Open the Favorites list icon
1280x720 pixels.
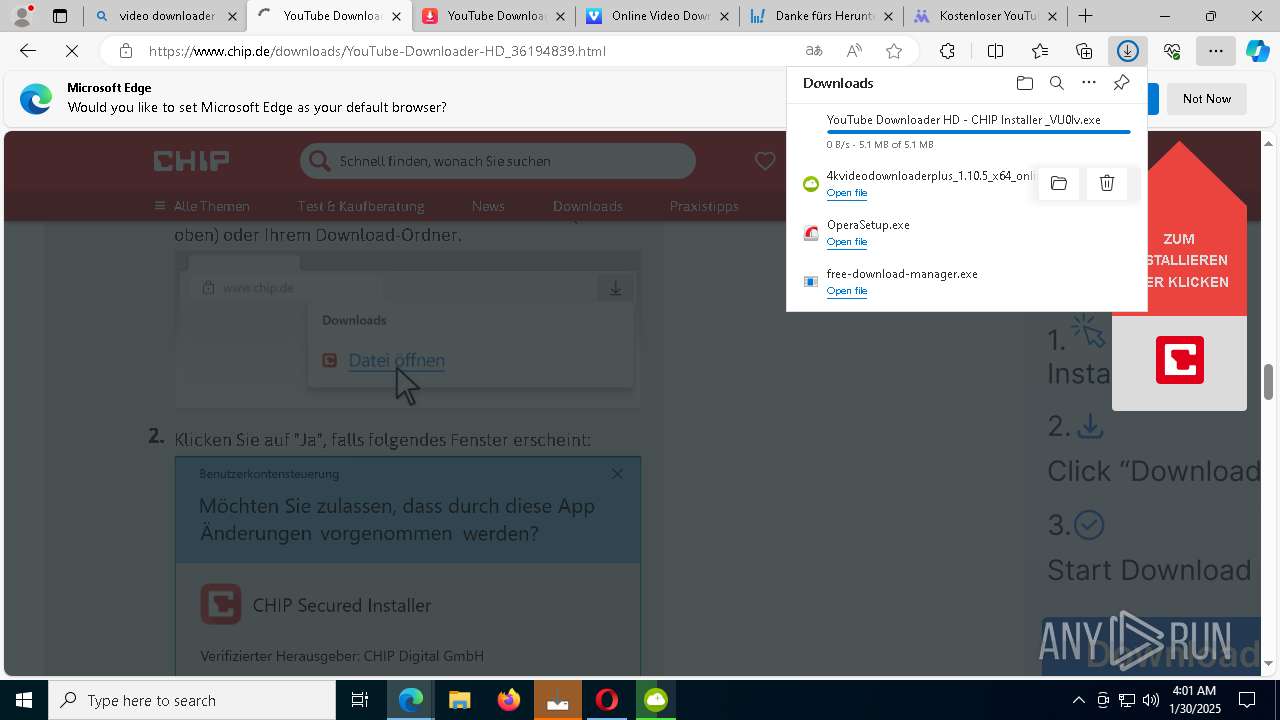tap(1040, 51)
